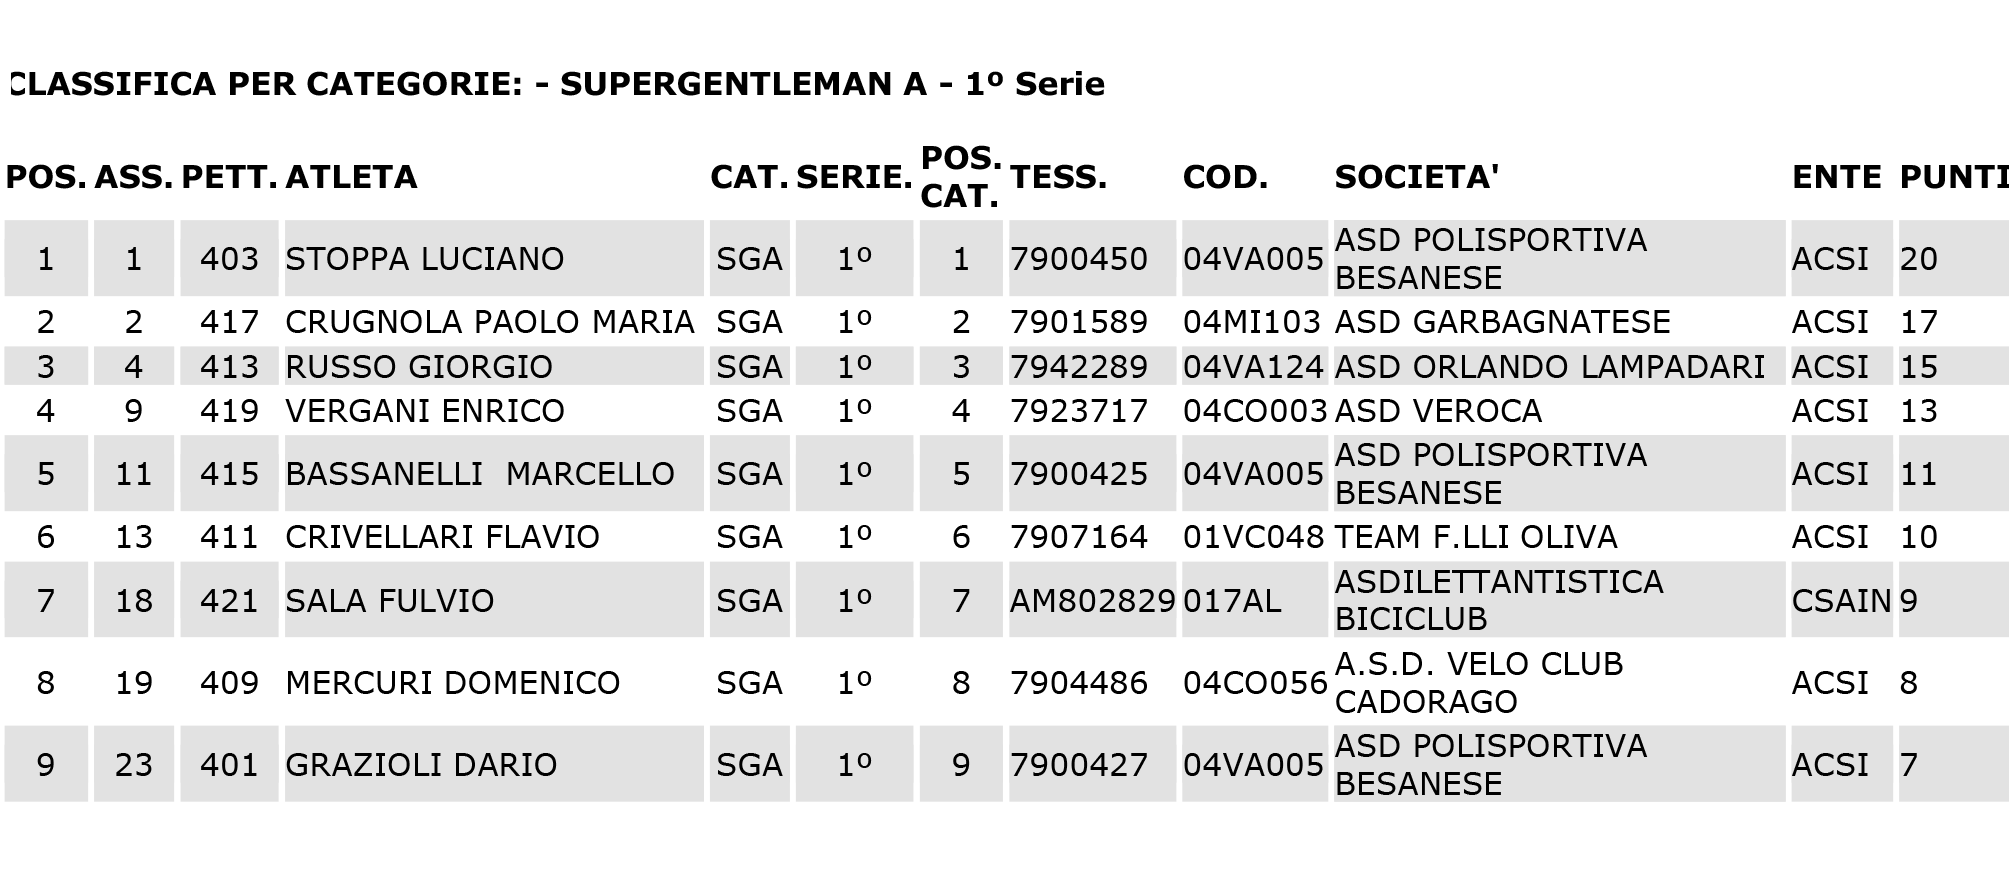Click BASSANELLI MARCELLO in the table
Viewport: 2009px width, 869px height.
pyautogui.click(x=480, y=474)
